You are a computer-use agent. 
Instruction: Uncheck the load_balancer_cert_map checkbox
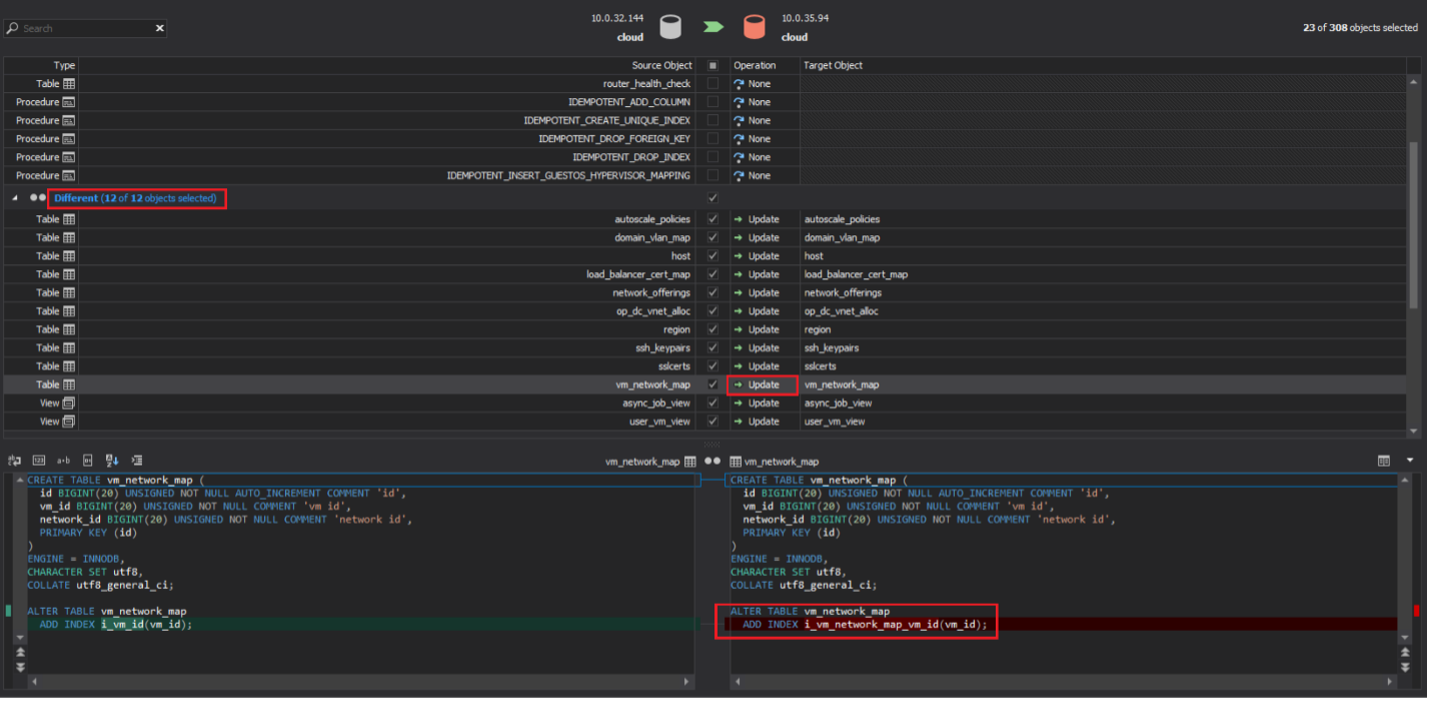pos(712,274)
